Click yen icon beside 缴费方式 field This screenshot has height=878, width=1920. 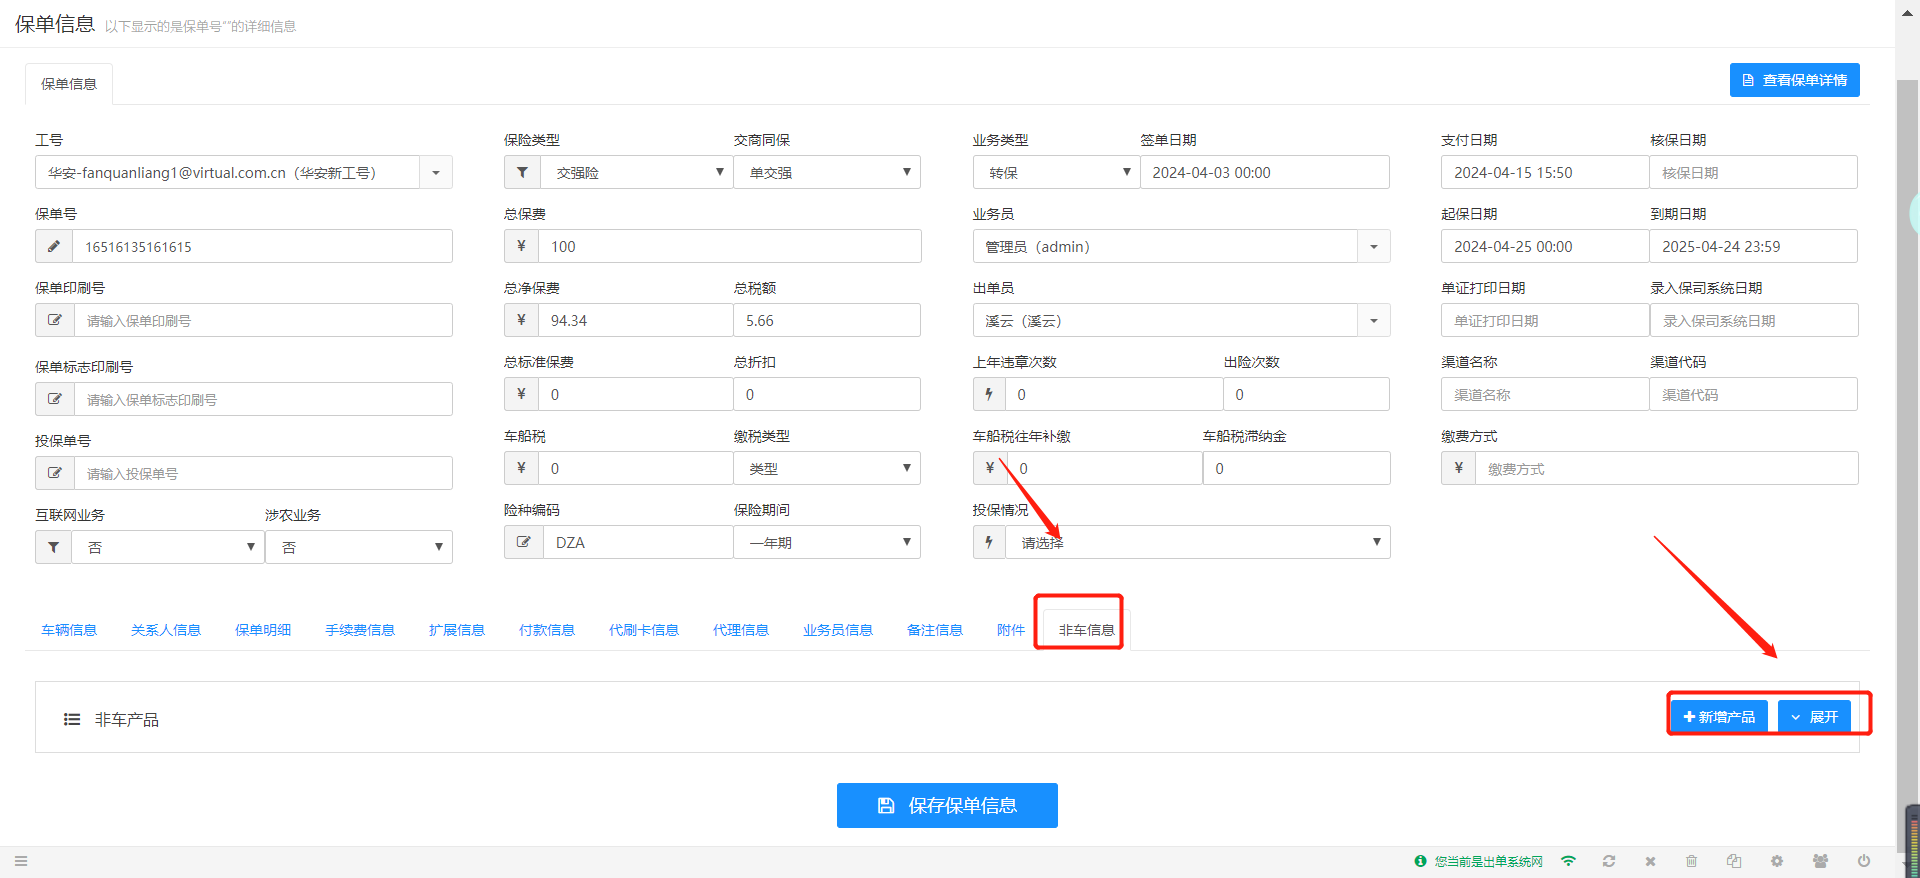1458,468
